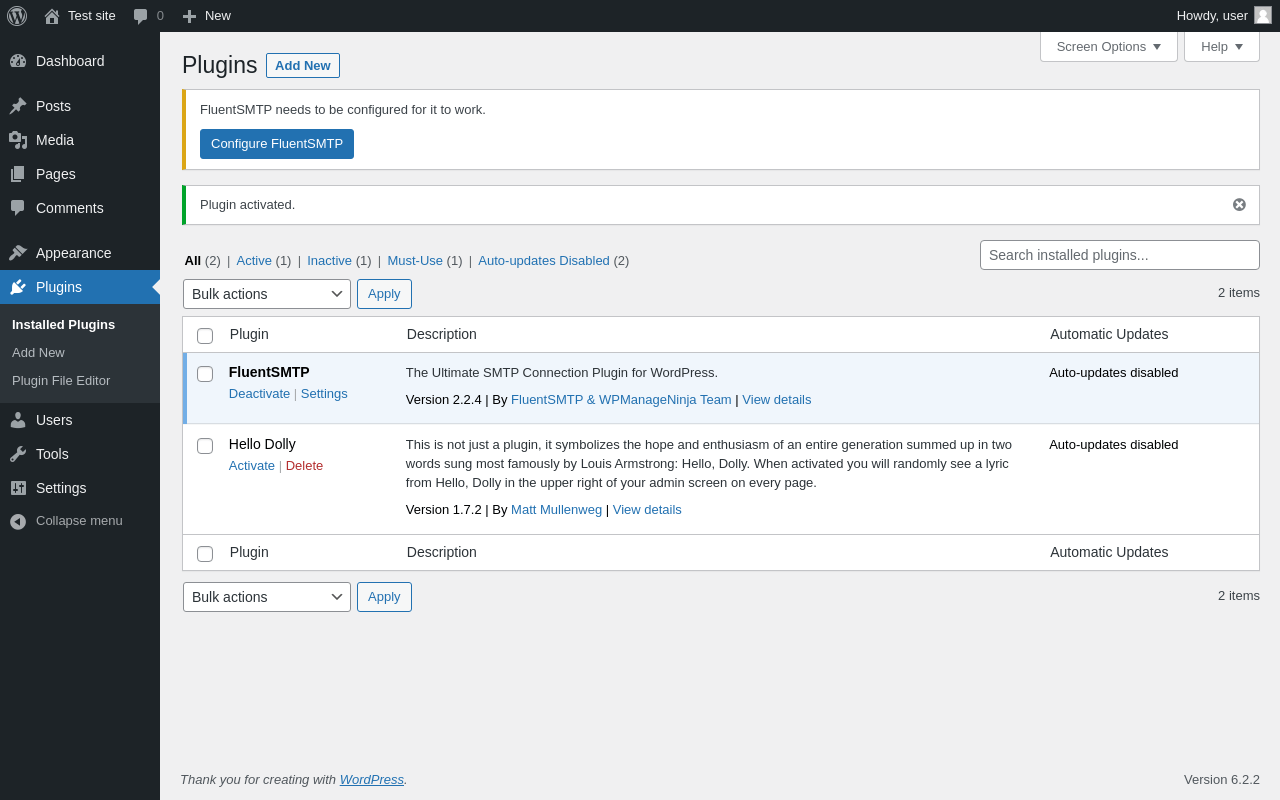
Task: Toggle the select-all checkbox in the table header
Action: point(205,336)
